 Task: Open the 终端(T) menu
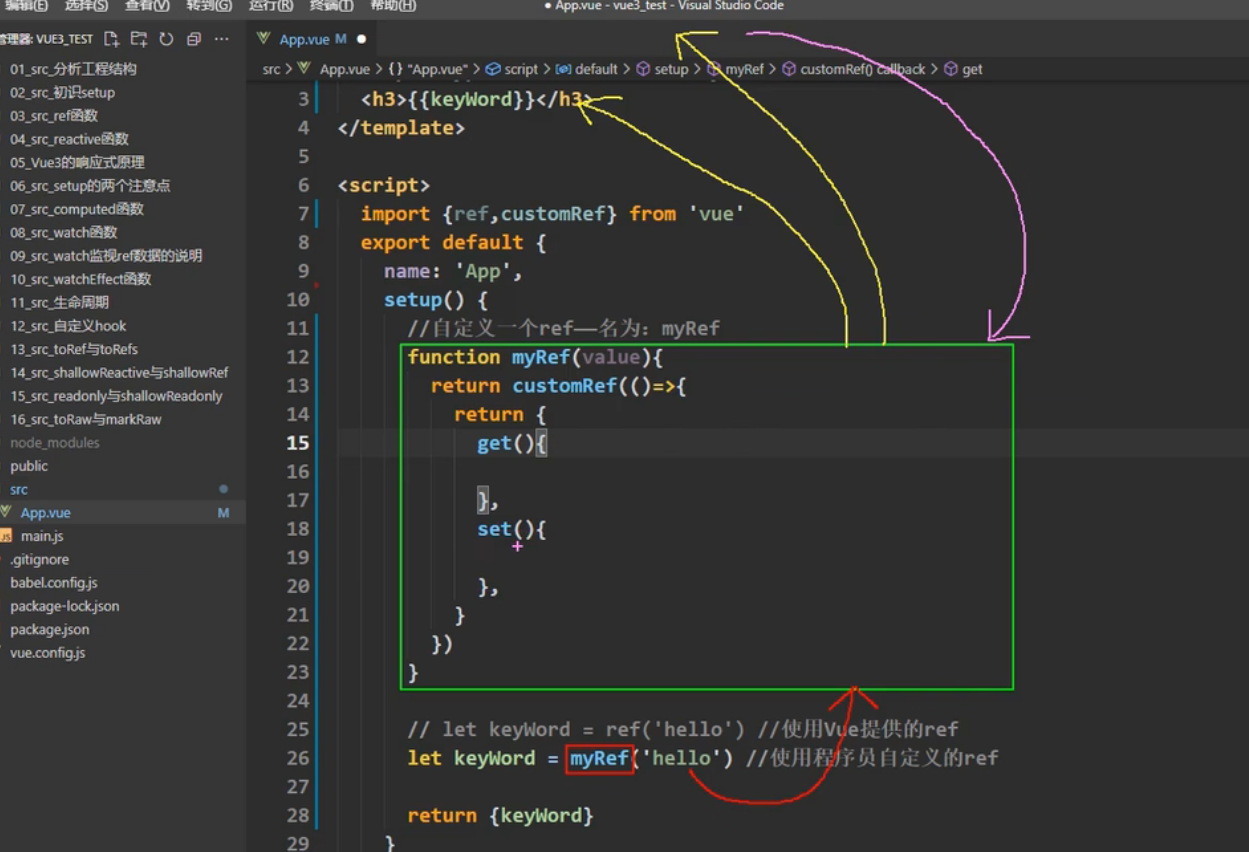(331, 6)
